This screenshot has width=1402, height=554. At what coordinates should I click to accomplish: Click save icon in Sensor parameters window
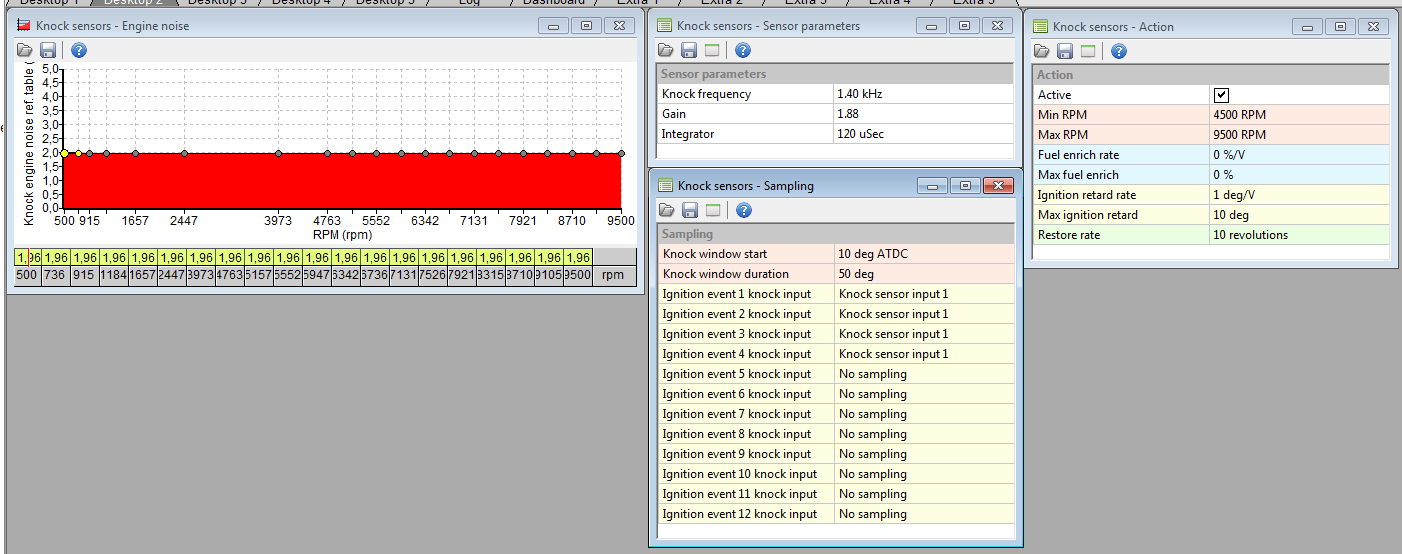click(x=689, y=51)
